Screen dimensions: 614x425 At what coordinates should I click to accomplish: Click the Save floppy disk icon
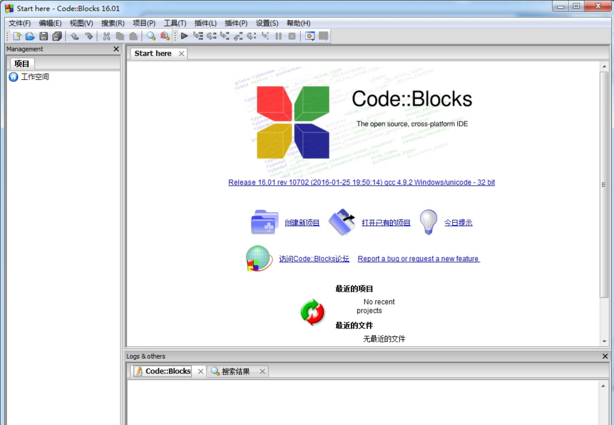point(43,36)
